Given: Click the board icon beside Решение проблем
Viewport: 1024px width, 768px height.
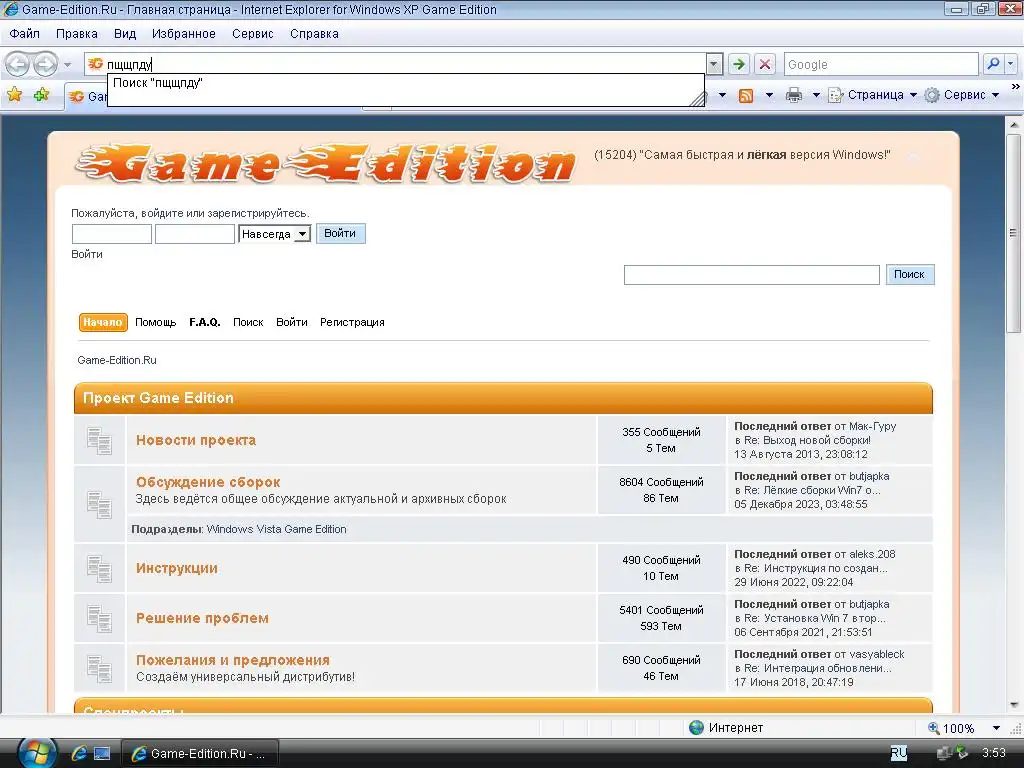Looking at the screenshot, I should pos(99,618).
